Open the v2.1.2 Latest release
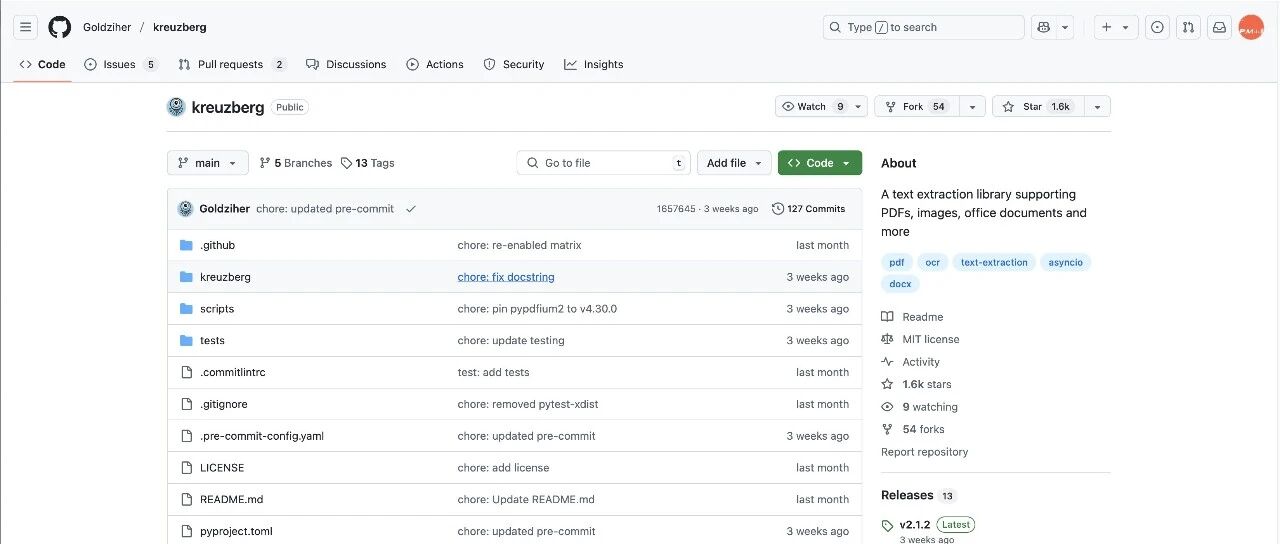This screenshot has height=544, width=1280. tap(927, 525)
